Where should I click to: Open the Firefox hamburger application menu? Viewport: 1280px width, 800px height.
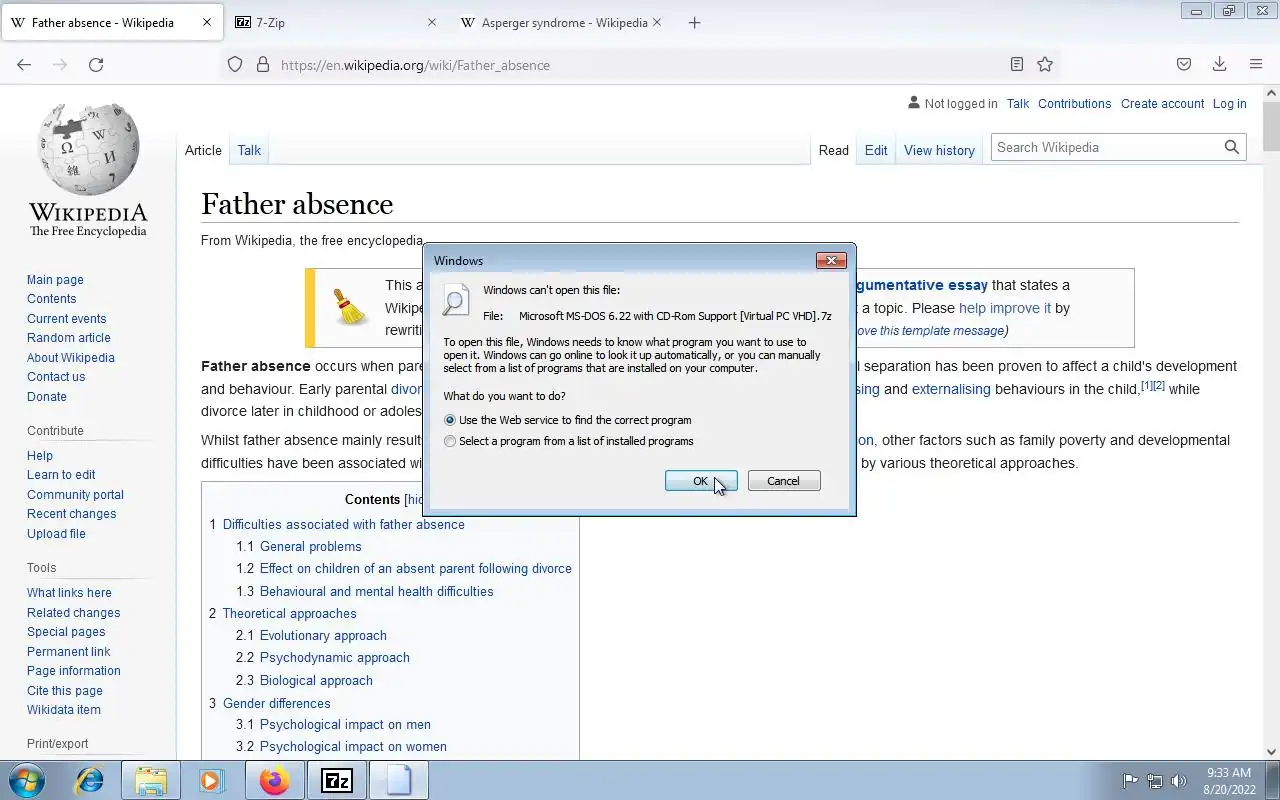click(x=1256, y=65)
